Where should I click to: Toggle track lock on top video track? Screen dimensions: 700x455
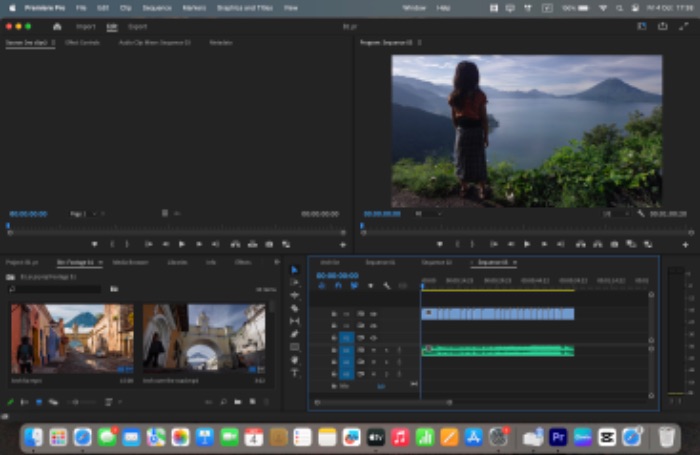pos(334,314)
